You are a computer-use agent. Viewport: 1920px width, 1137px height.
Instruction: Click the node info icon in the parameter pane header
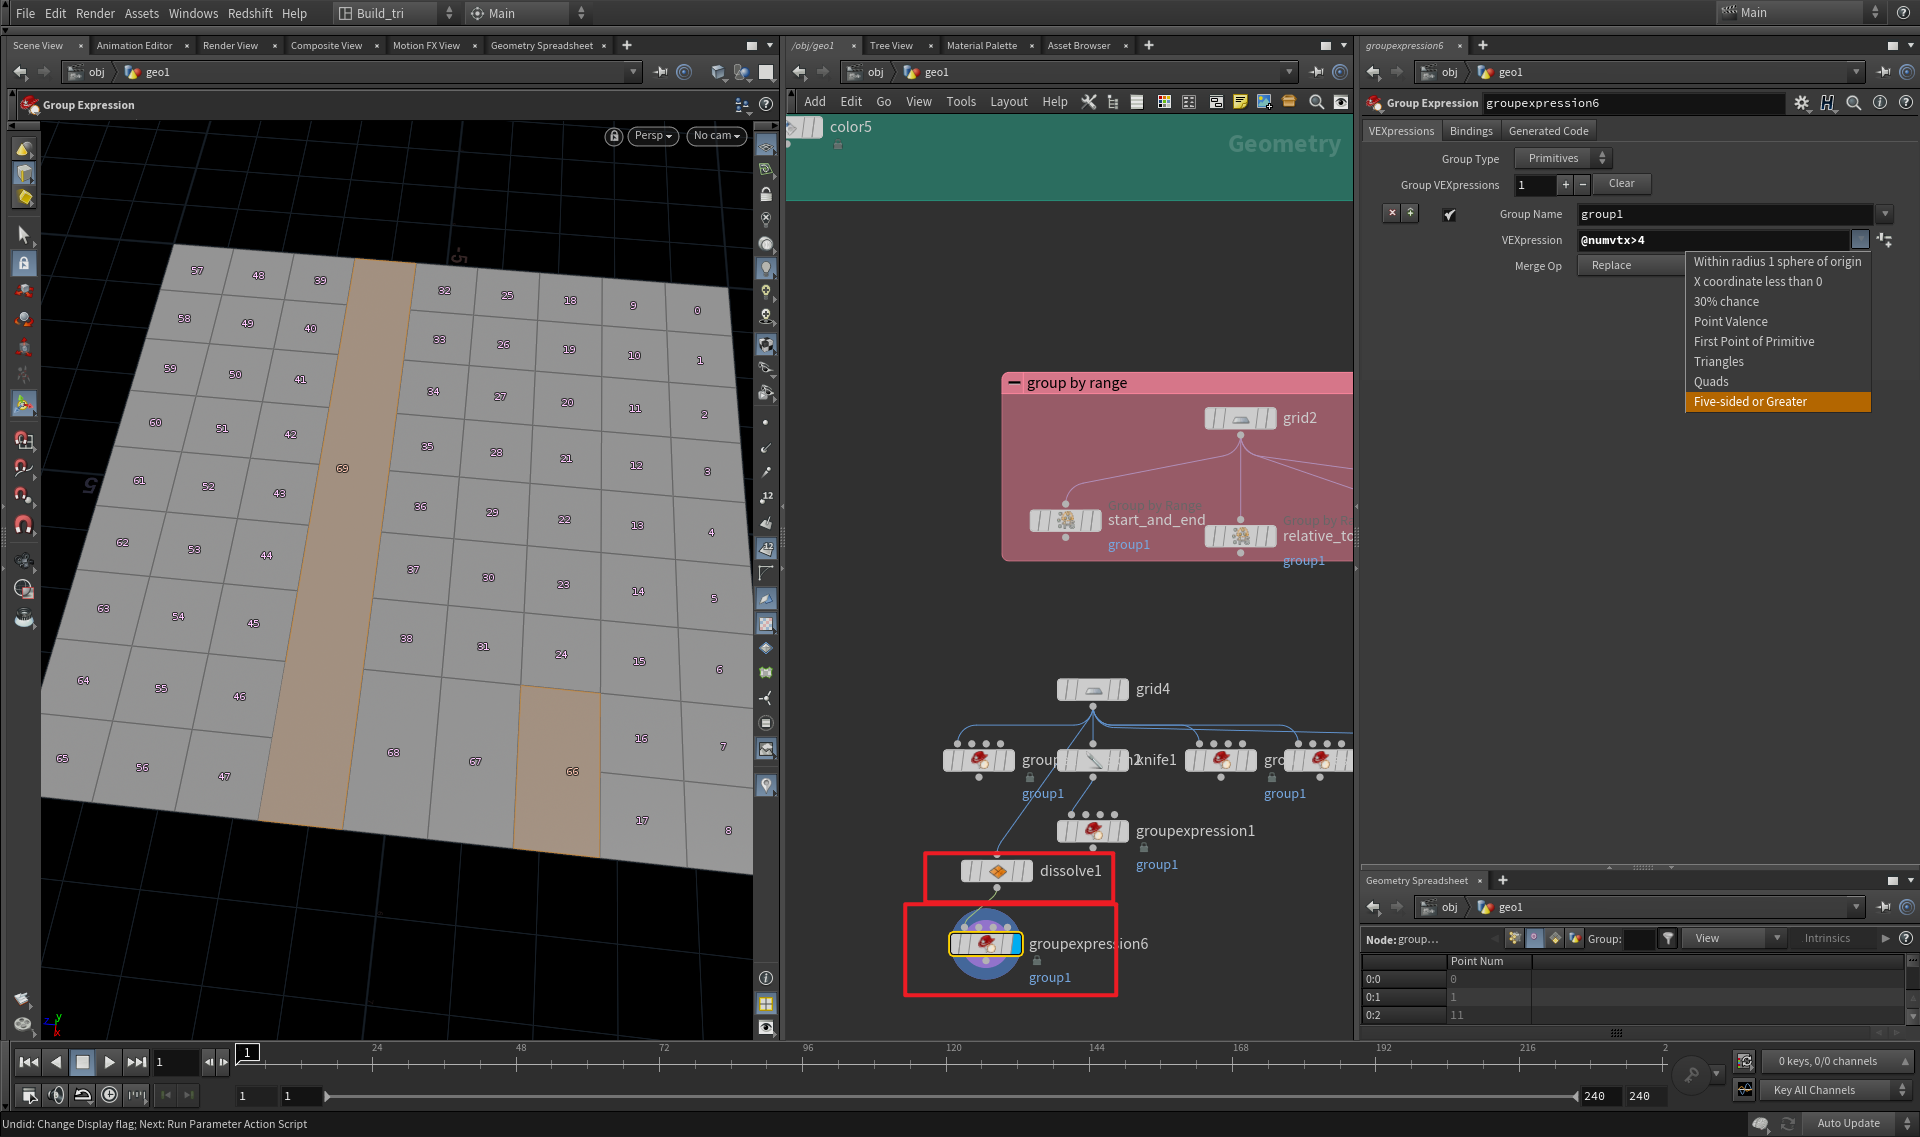1879,102
